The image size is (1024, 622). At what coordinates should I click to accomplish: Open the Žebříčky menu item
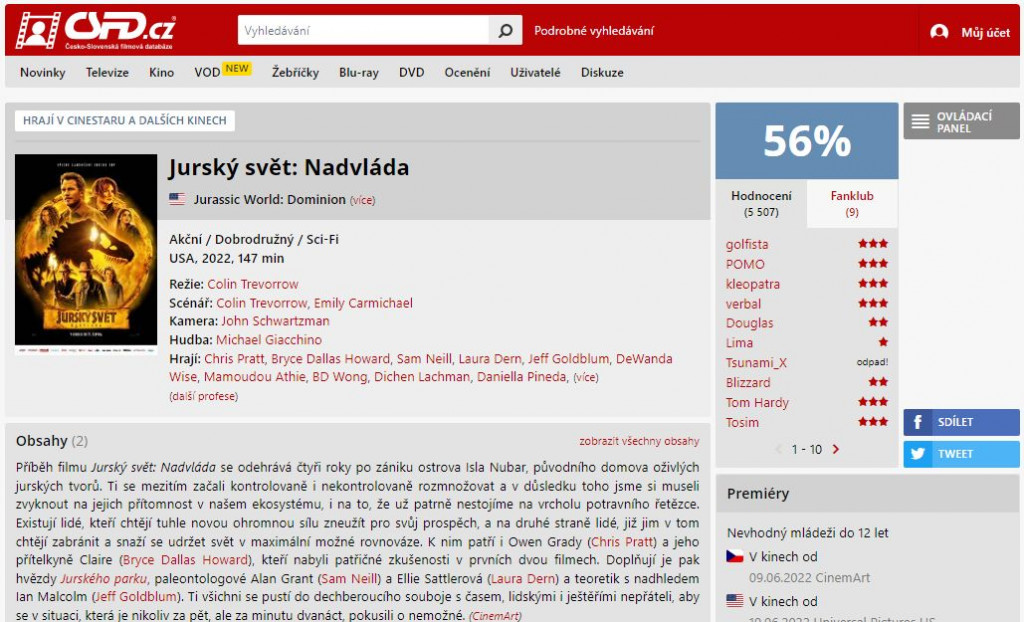(295, 73)
